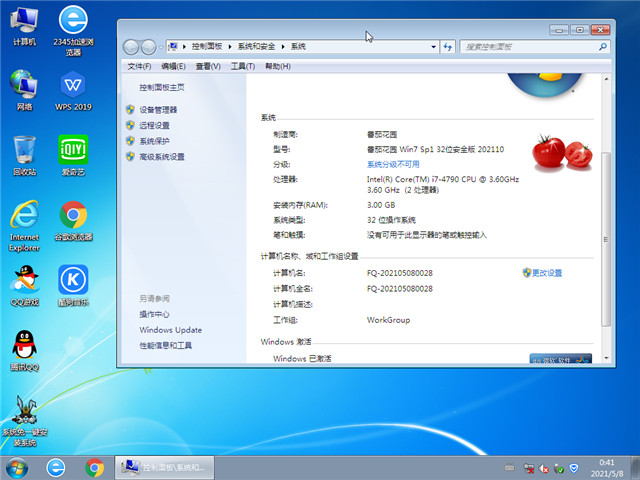Click the control panel icon in address bar
This screenshot has height=480, width=640.
(173, 47)
